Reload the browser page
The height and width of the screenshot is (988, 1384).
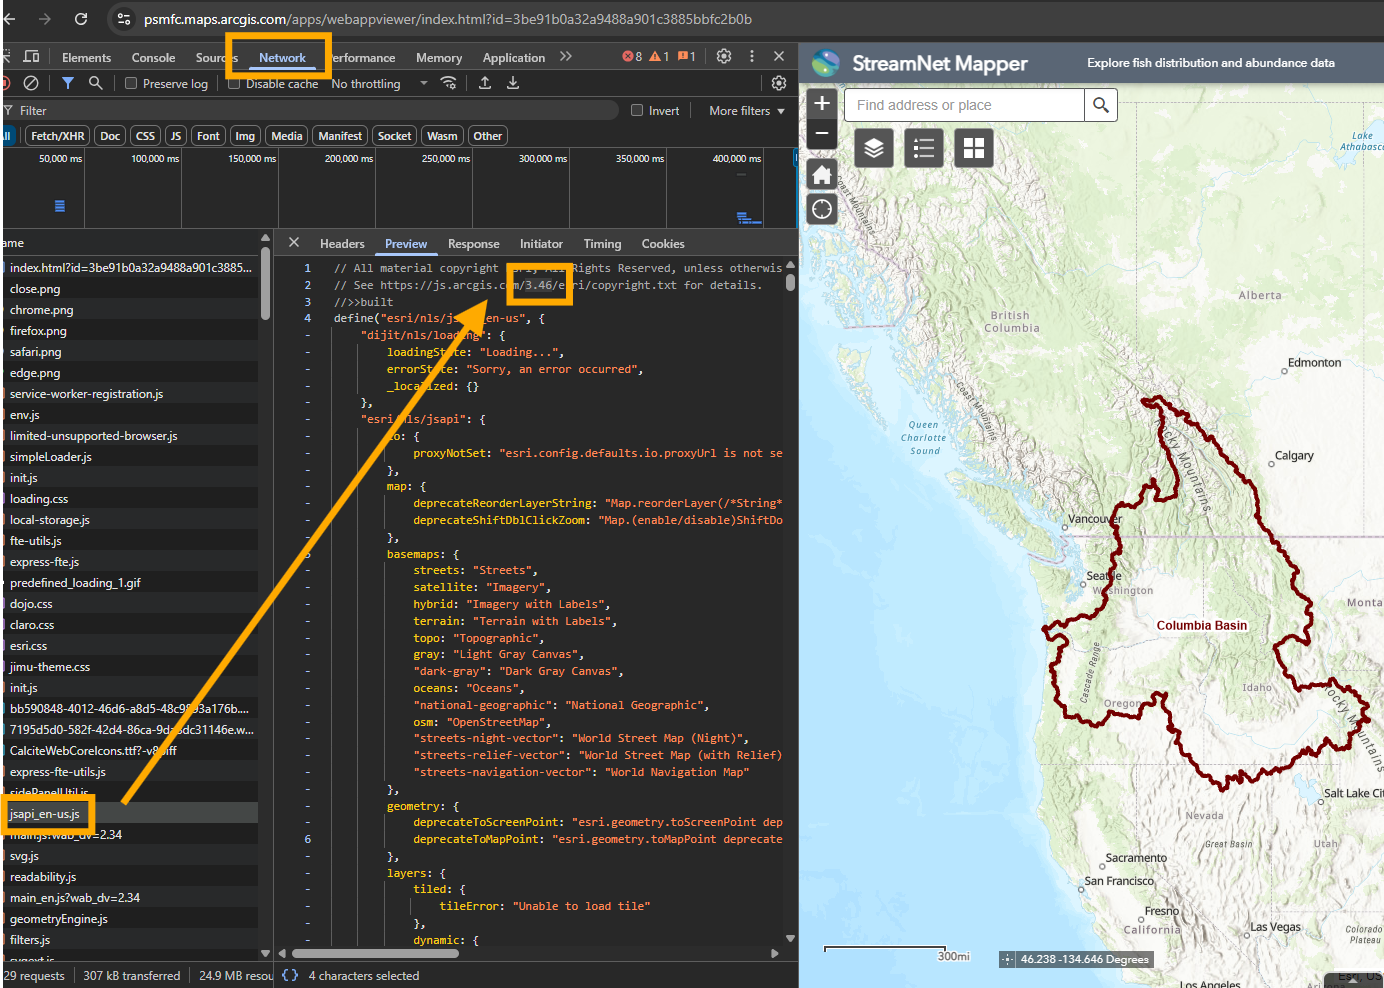[x=81, y=19]
